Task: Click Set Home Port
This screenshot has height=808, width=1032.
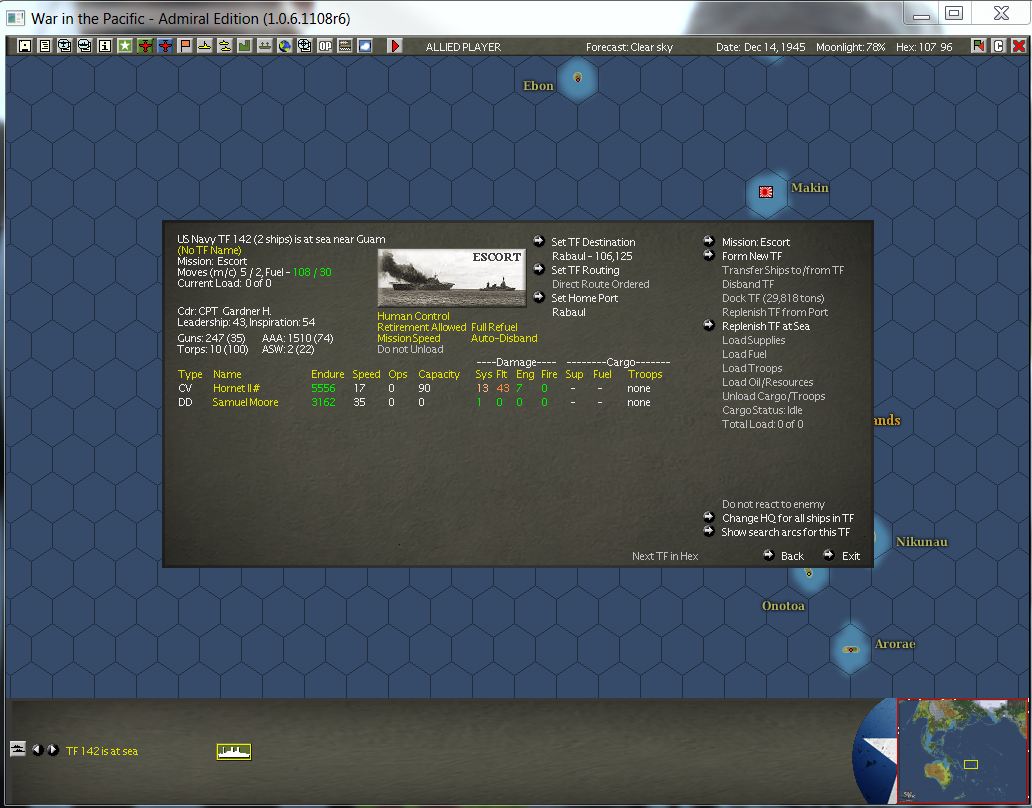Action: pos(584,298)
